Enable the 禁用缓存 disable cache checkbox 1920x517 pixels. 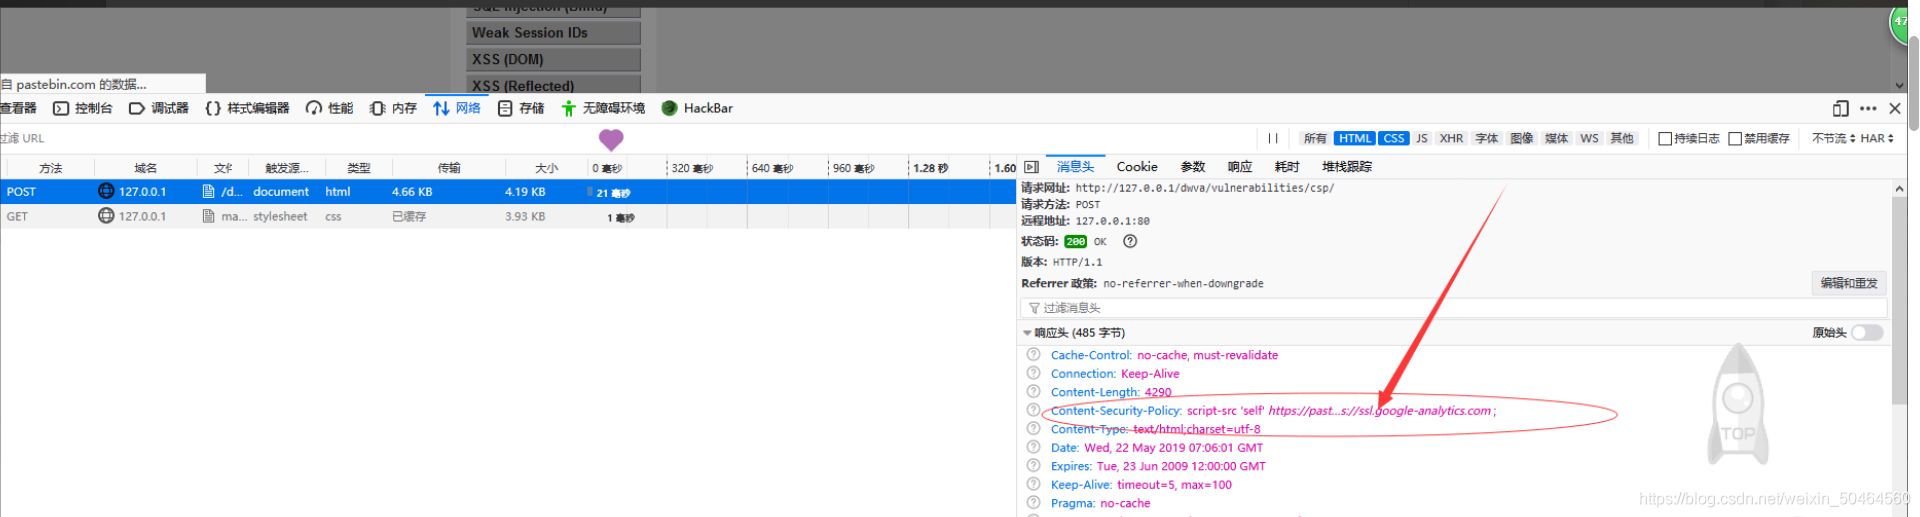click(x=1735, y=138)
